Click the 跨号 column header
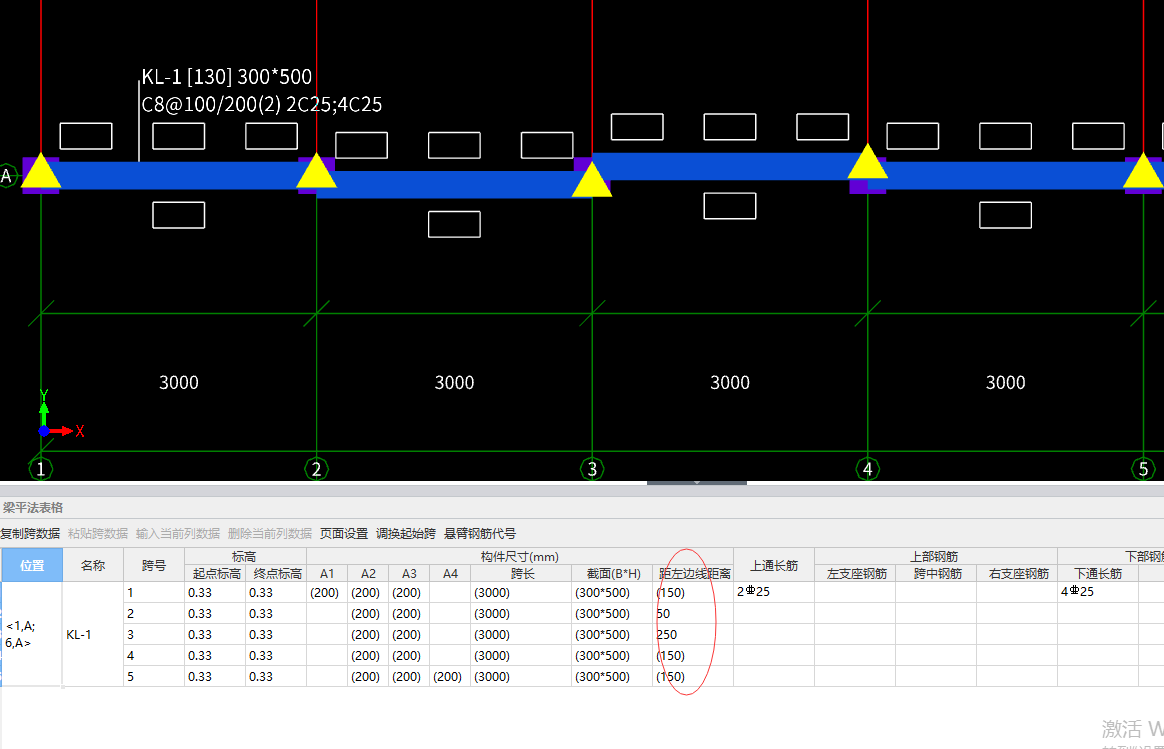This screenshot has height=749, width=1164. (x=154, y=565)
